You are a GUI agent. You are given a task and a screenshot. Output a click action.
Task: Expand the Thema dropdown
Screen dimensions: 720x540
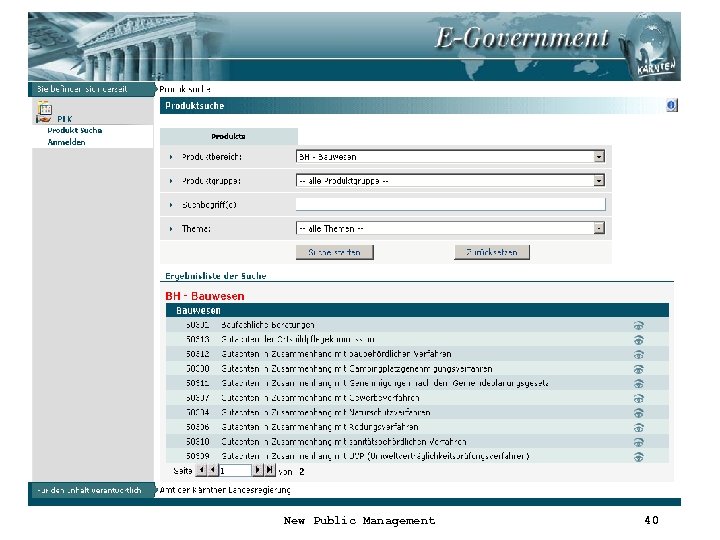pyautogui.click(x=599, y=228)
